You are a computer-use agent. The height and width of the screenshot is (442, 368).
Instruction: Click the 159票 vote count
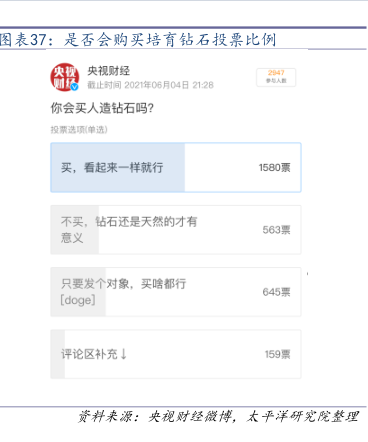[x=277, y=354]
